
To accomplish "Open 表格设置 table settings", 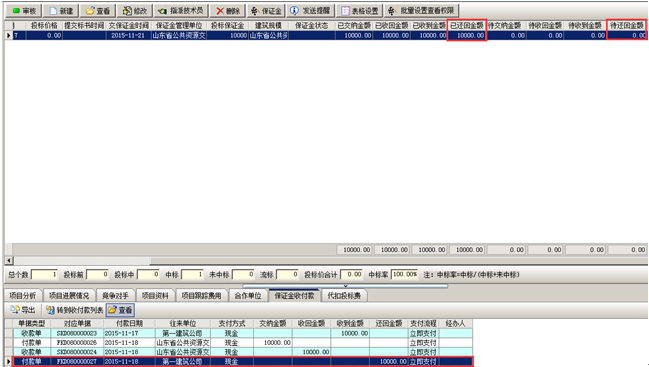I will 360,11.
